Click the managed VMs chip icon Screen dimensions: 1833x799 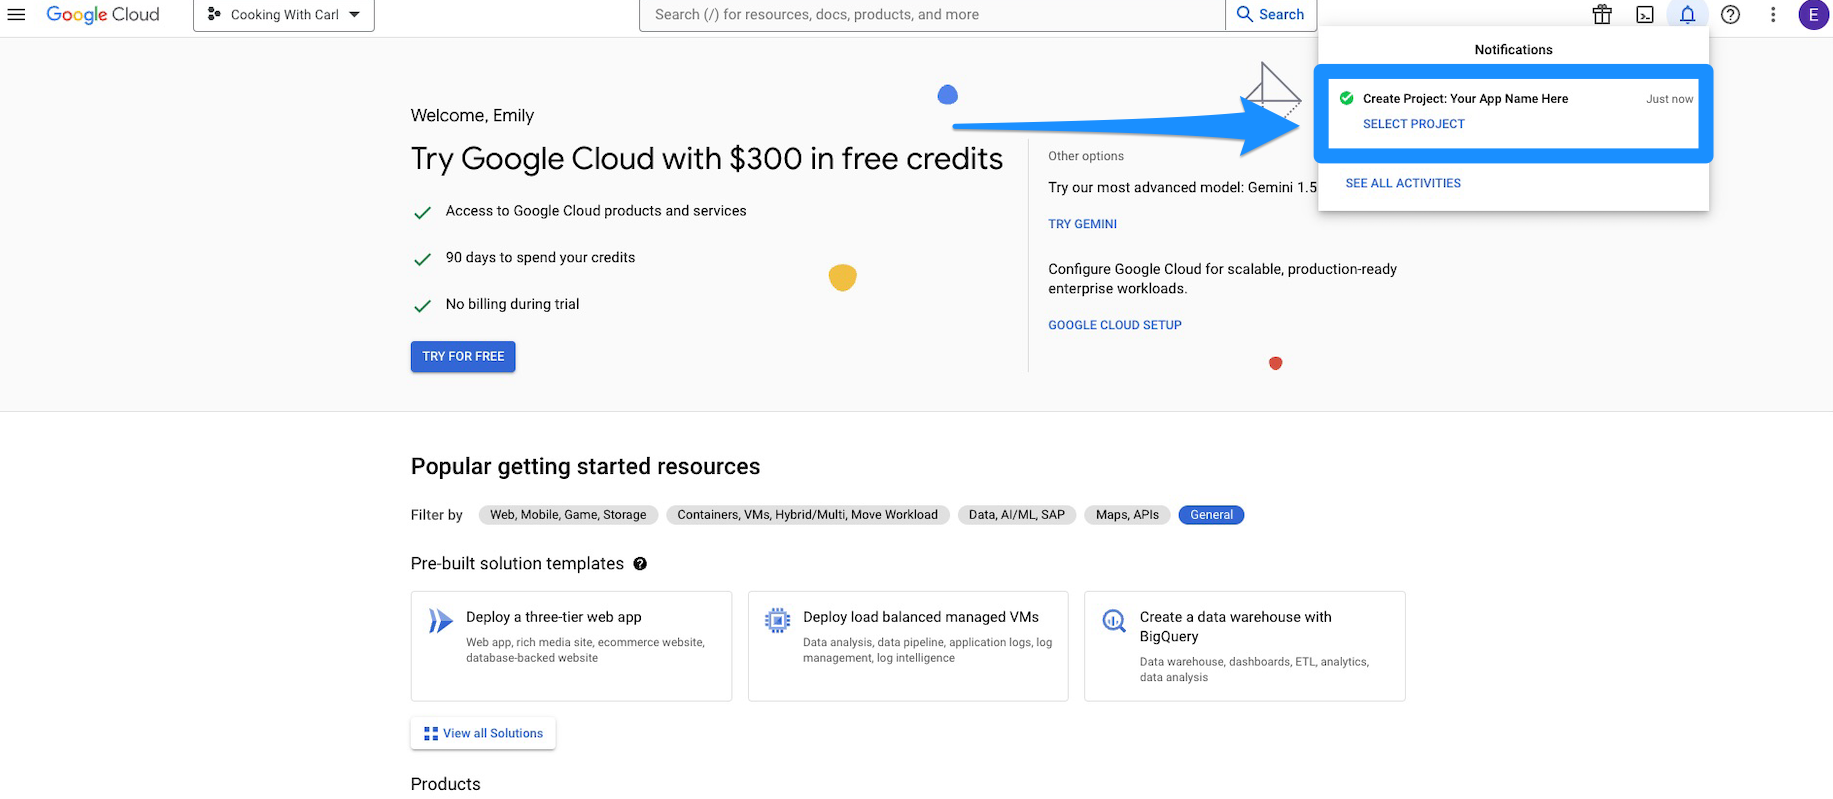tap(777, 621)
